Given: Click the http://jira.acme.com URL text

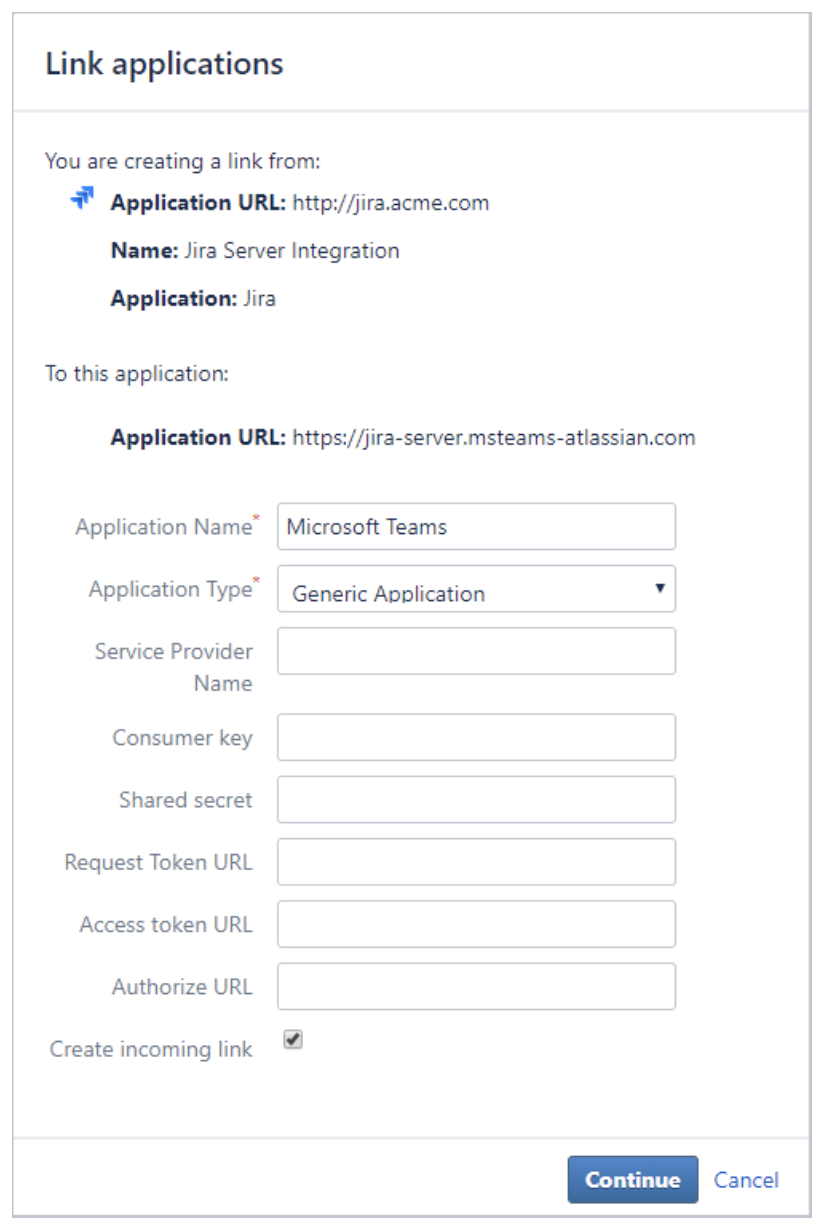Looking at the screenshot, I should tap(390, 203).
